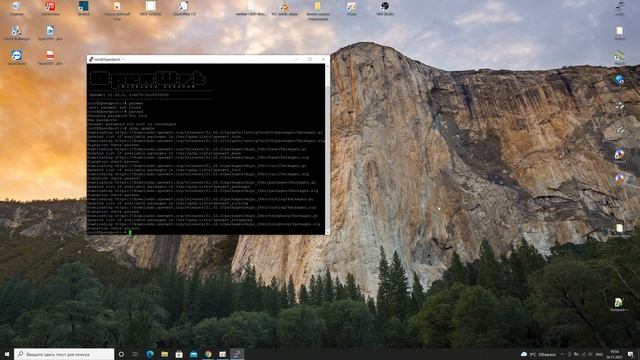The image size is (640, 360).
Task: Click the PuTTY terminal vertical scrollbar
Action: [327, 149]
